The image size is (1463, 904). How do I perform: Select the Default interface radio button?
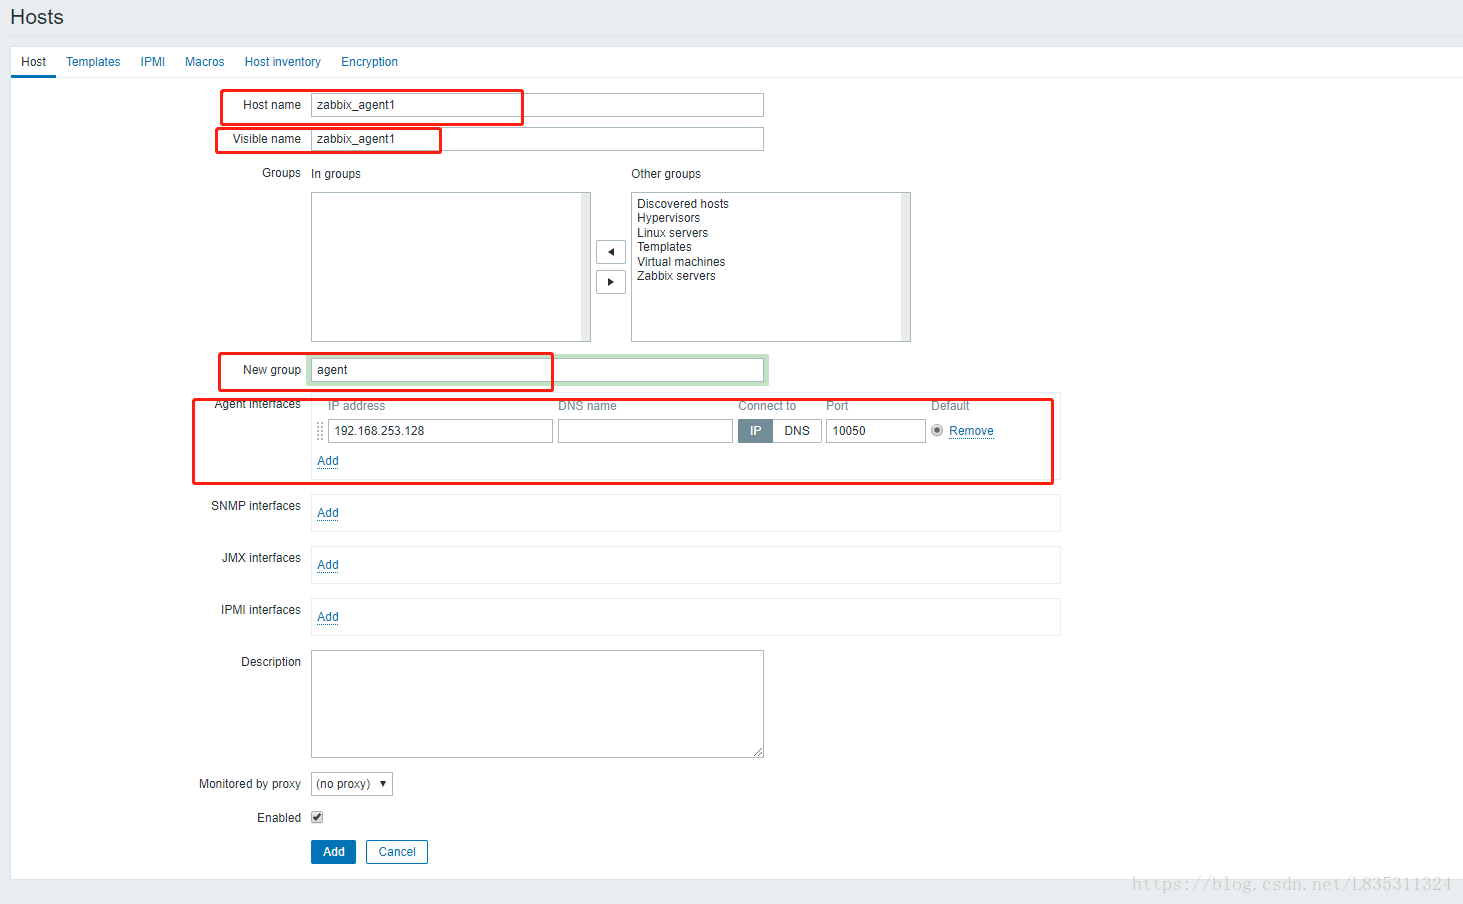click(937, 430)
